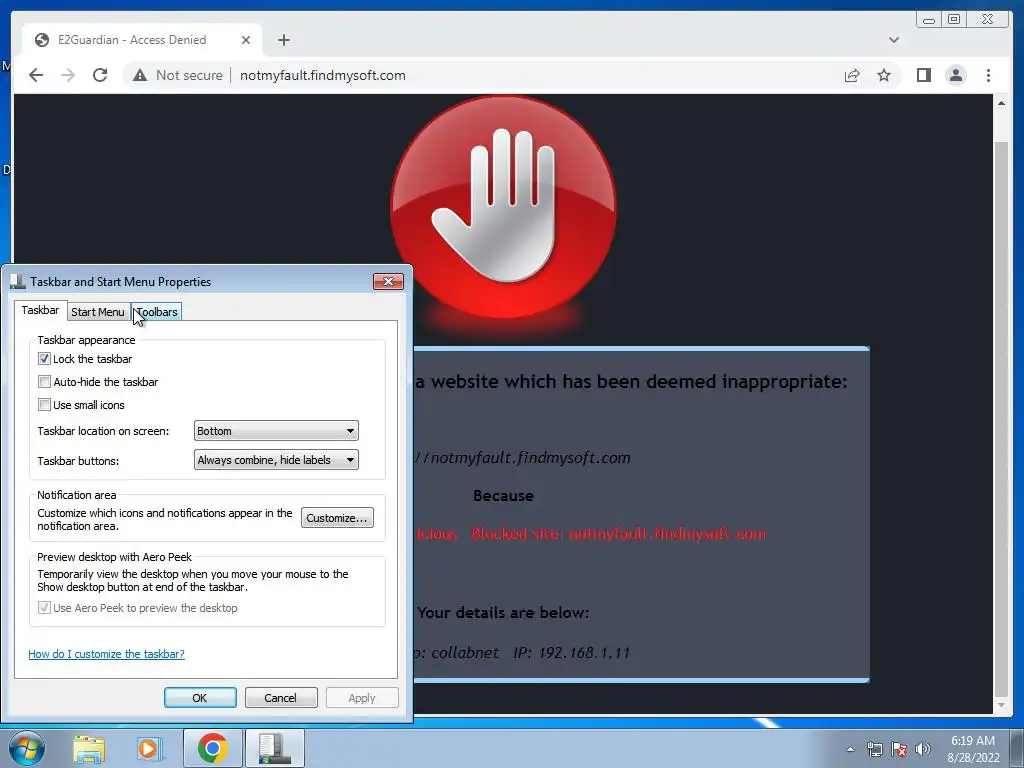1024x768 pixels.
Task: Click the red stop hand image
Action: [503, 208]
